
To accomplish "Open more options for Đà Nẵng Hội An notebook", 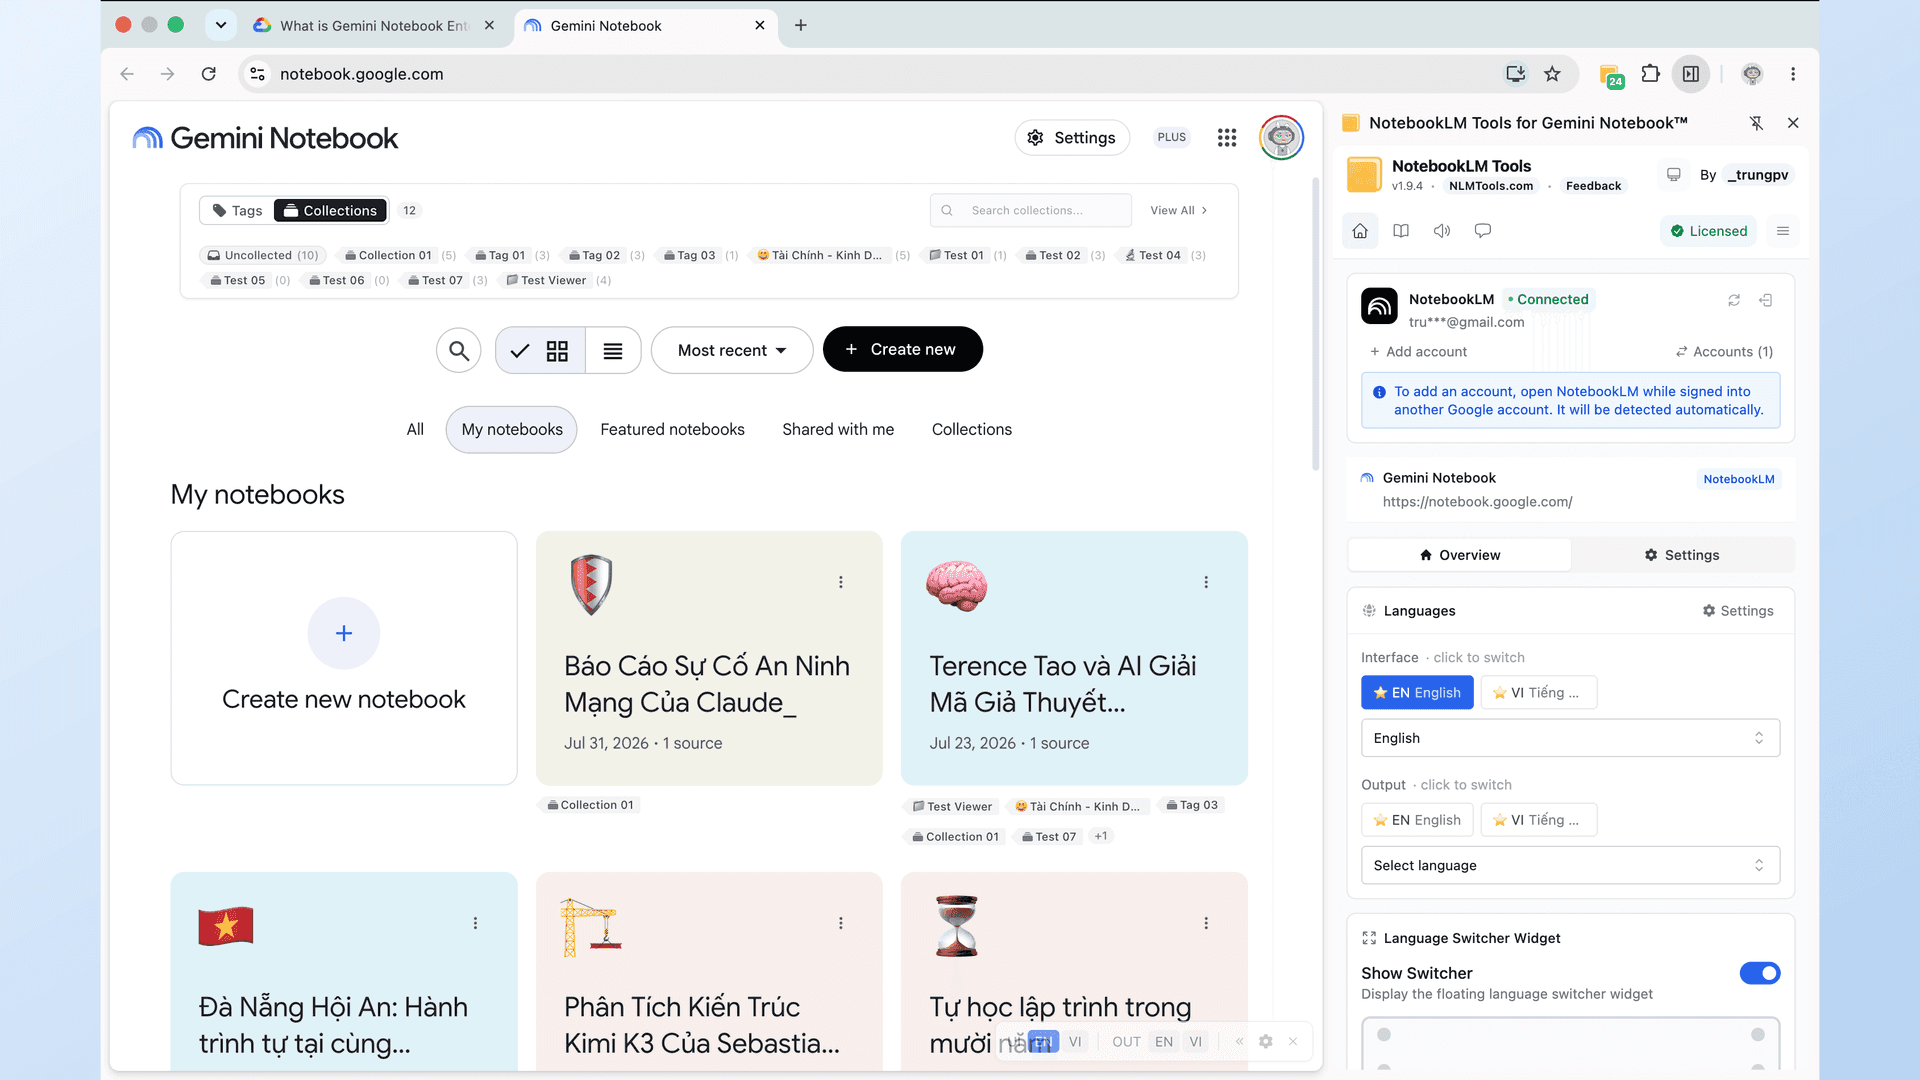I will coord(475,923).
